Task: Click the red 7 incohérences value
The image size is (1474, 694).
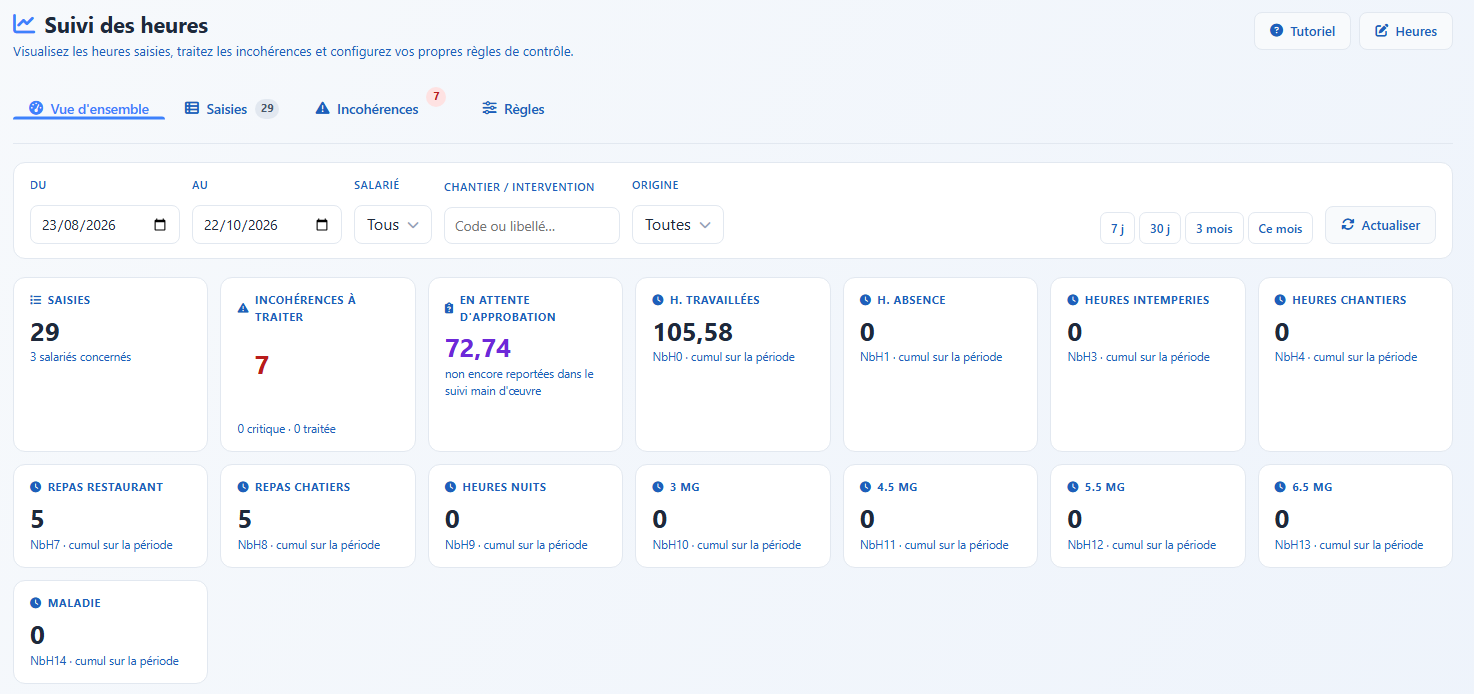Action: 262,365
